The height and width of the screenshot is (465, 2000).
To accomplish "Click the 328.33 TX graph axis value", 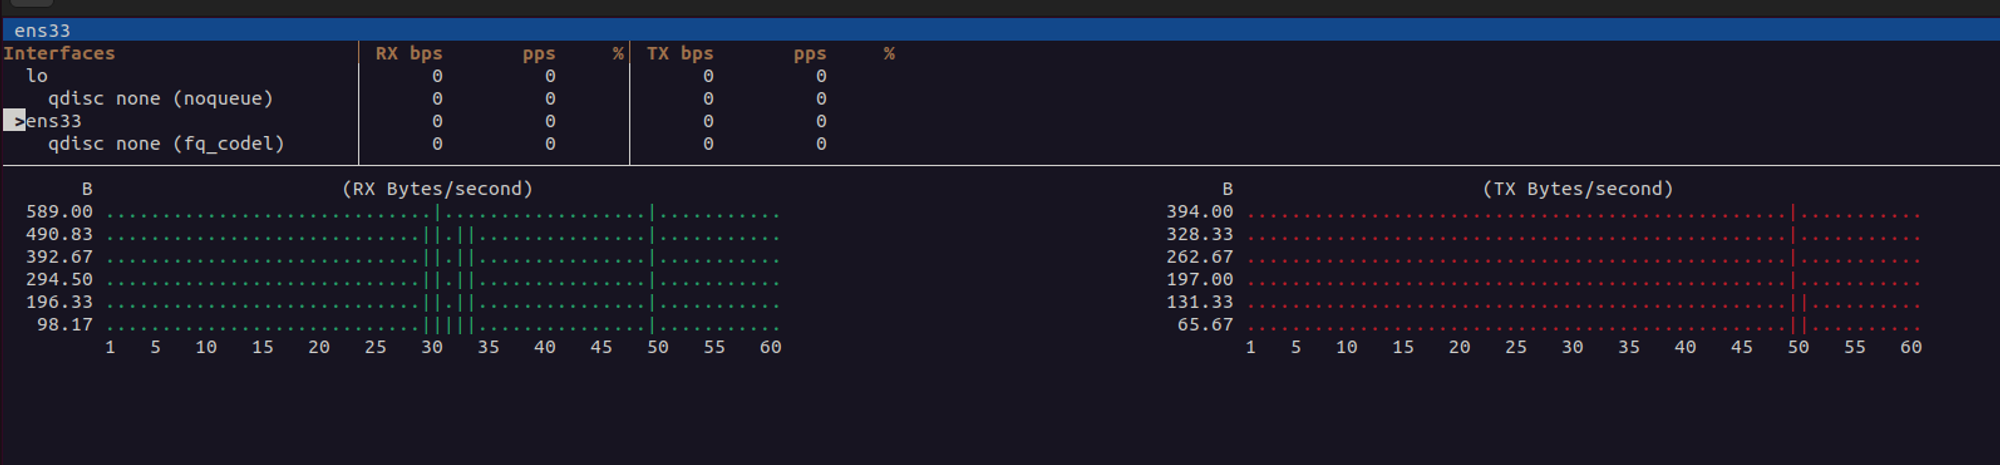I will click(x=1199, y=234).
